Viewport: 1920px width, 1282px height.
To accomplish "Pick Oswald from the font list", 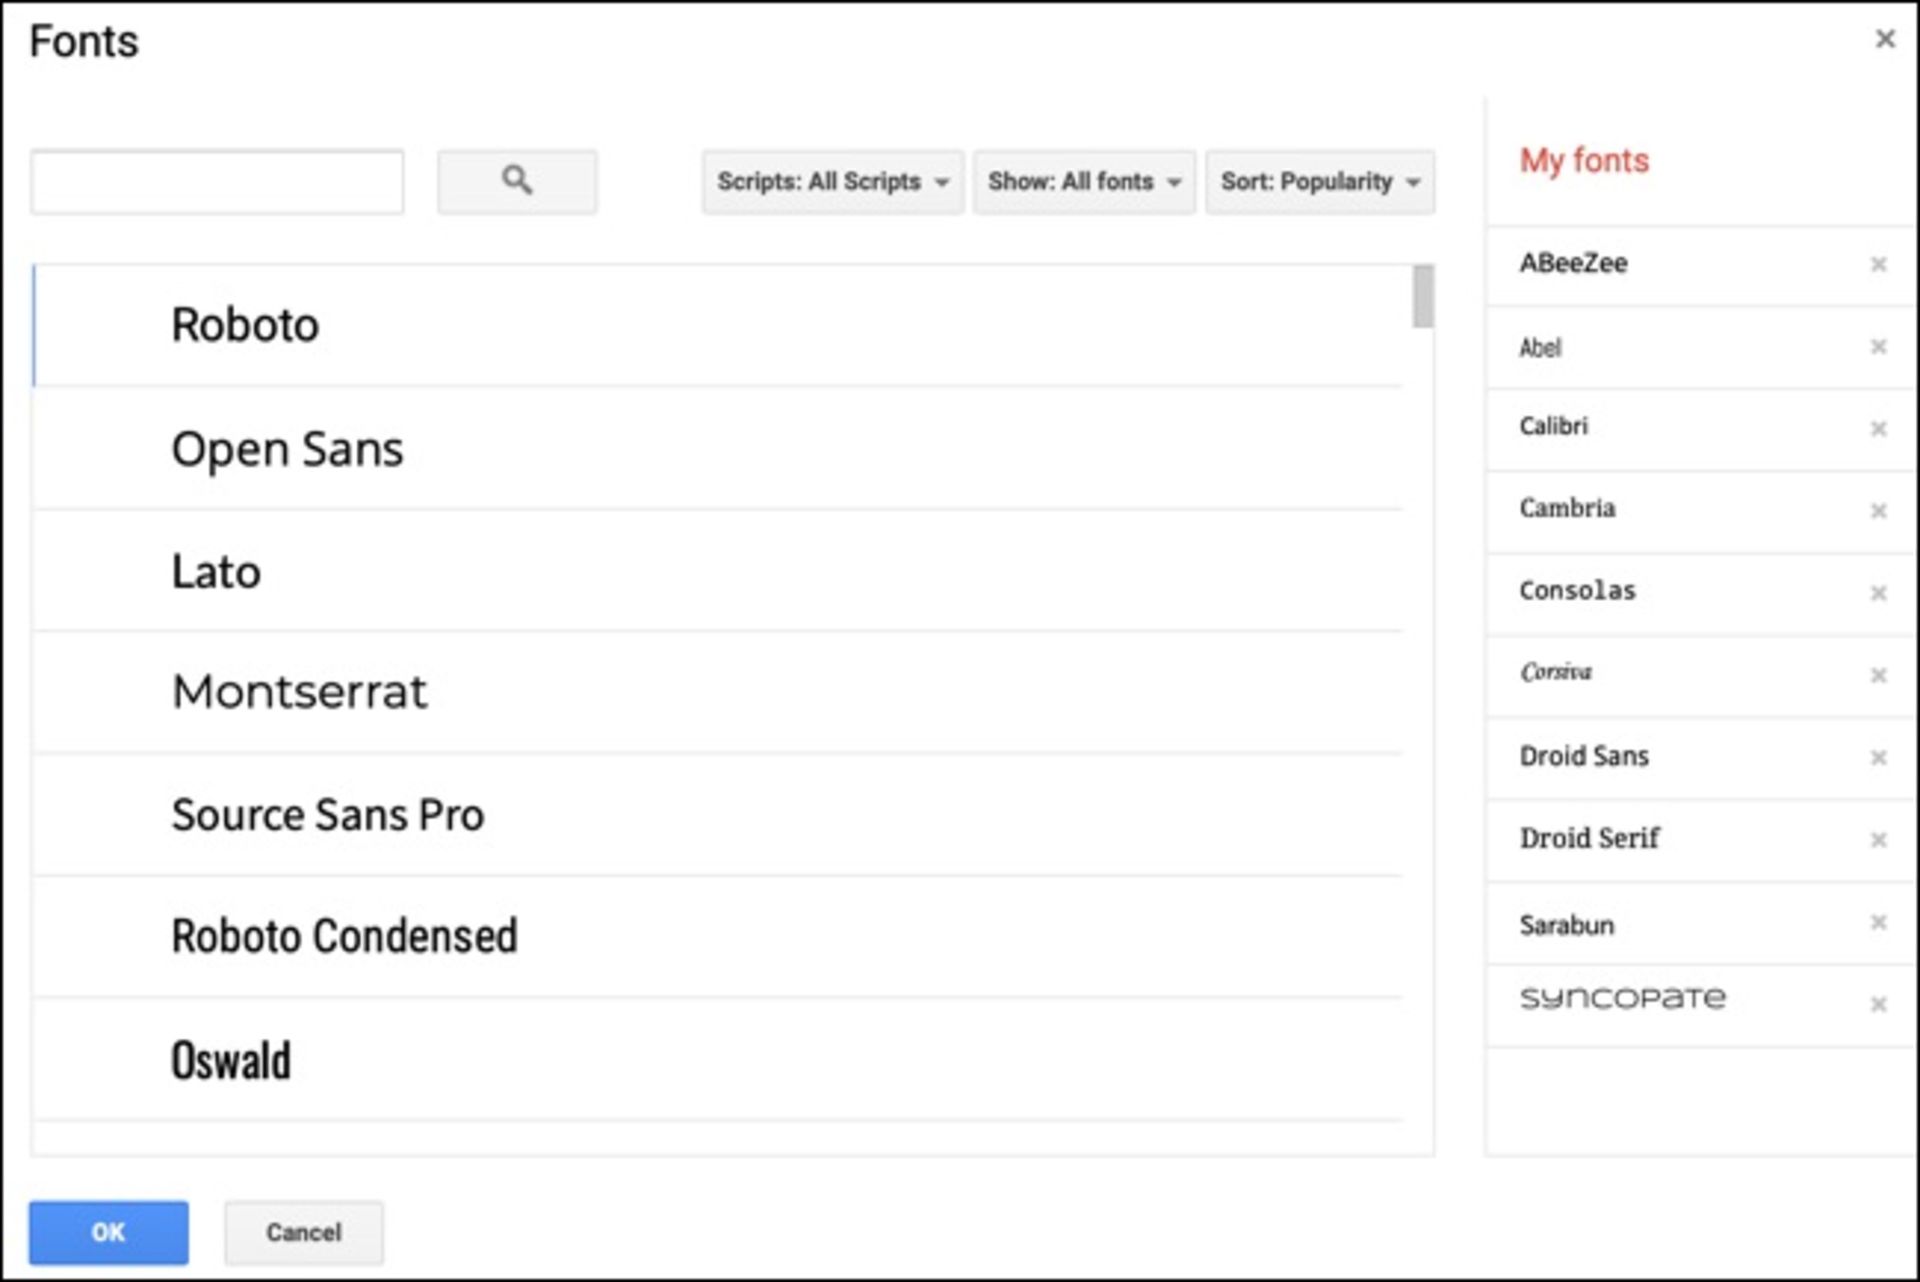I will point(231,1060).
